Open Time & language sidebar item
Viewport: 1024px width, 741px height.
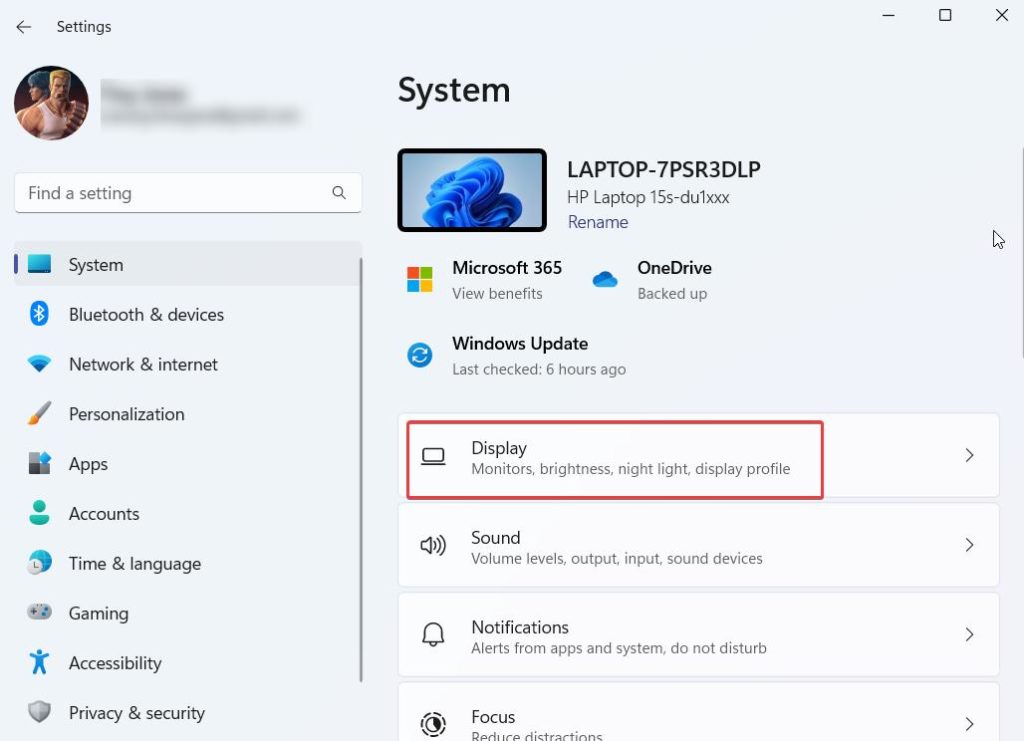pyautogui.click(x=187, y=563)
